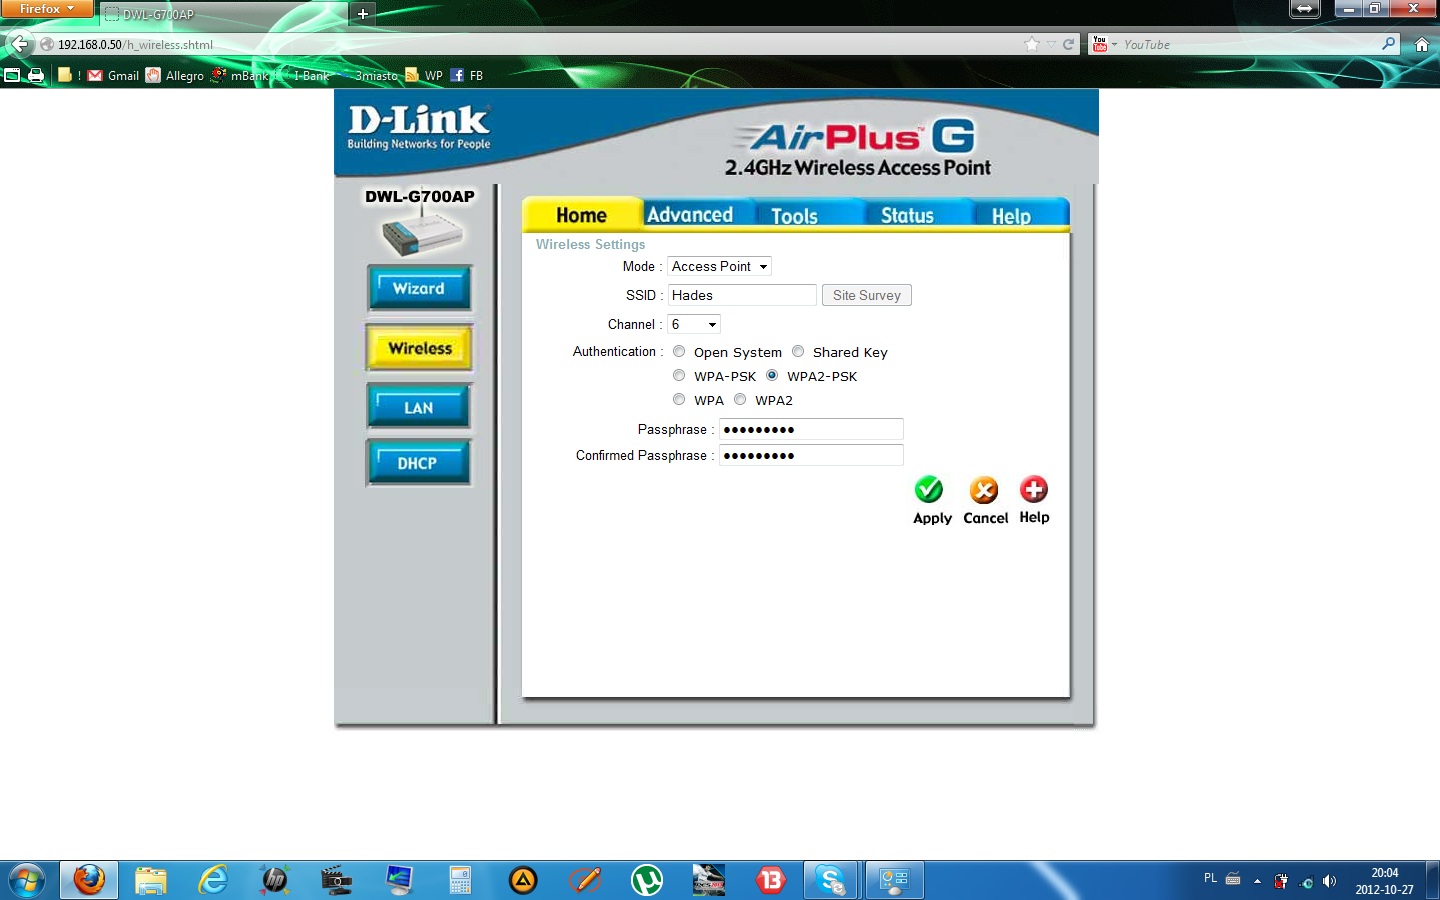Bookmark this page with the star icon
1440x900 pixels.
point(1032,44)
